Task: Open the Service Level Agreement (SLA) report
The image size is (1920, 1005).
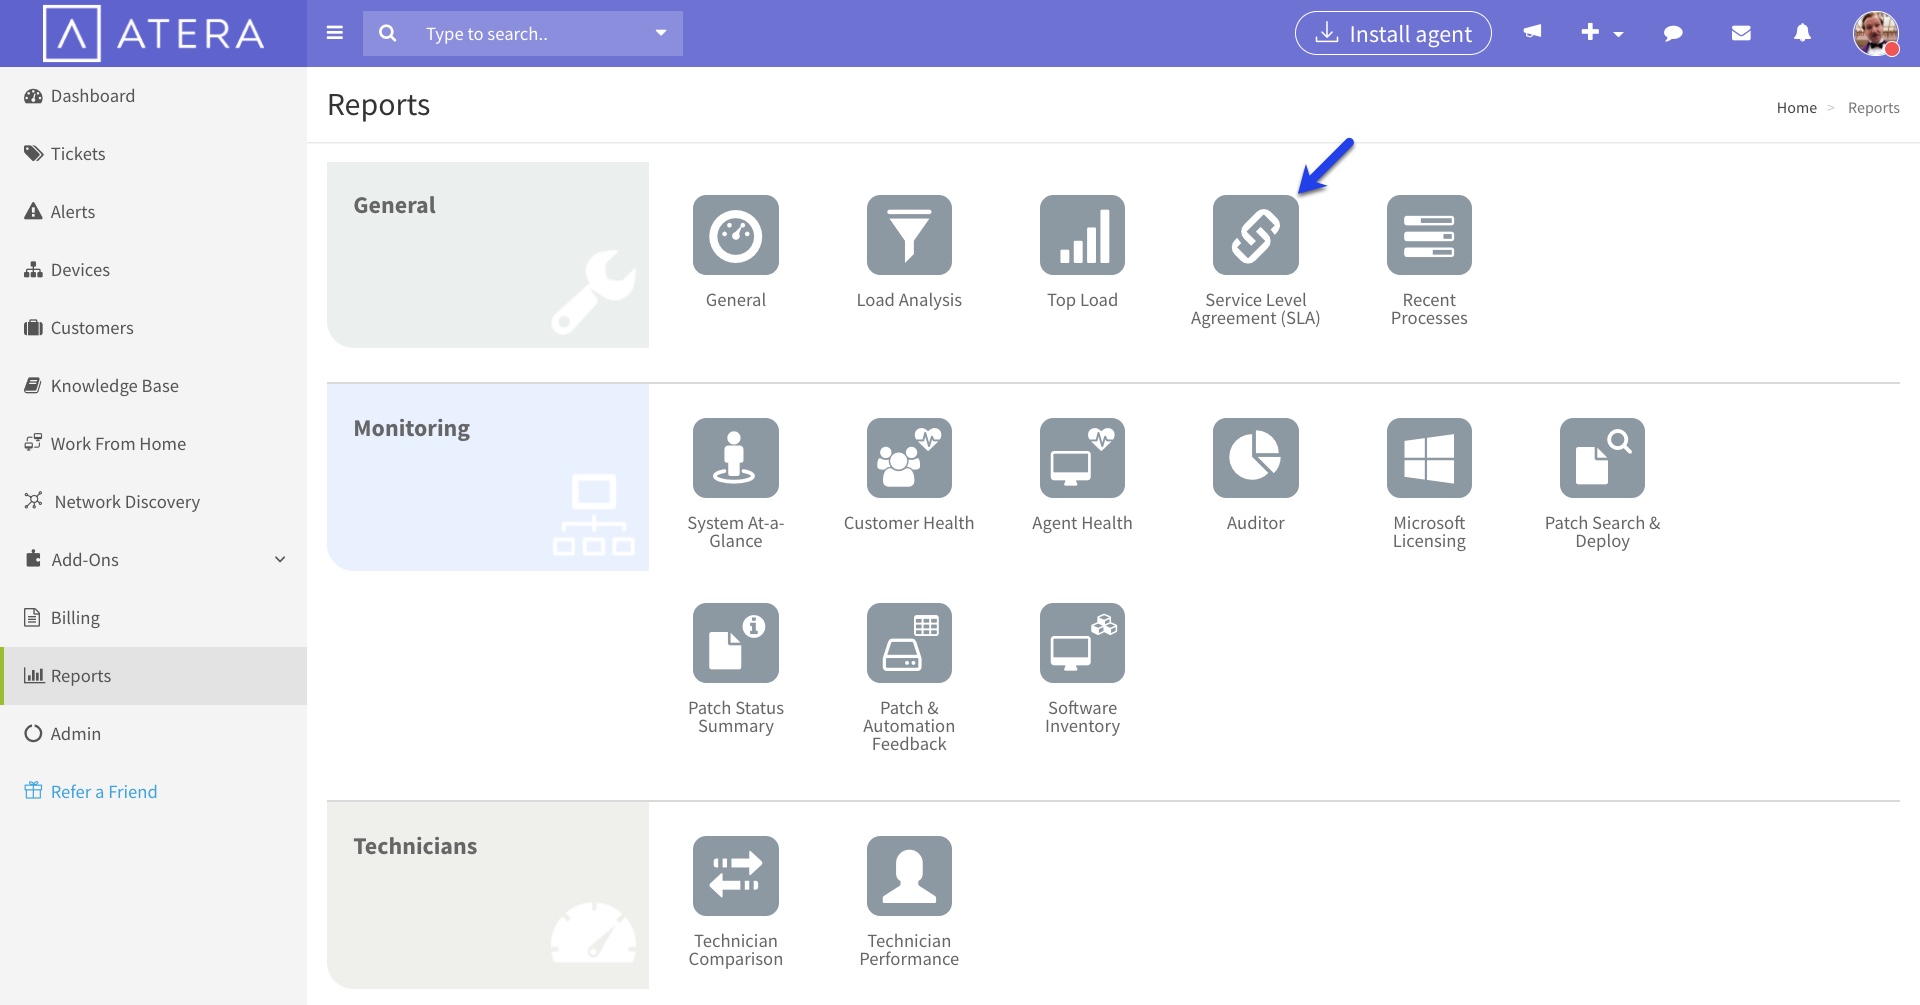Action: click(x=1255, y=235)
